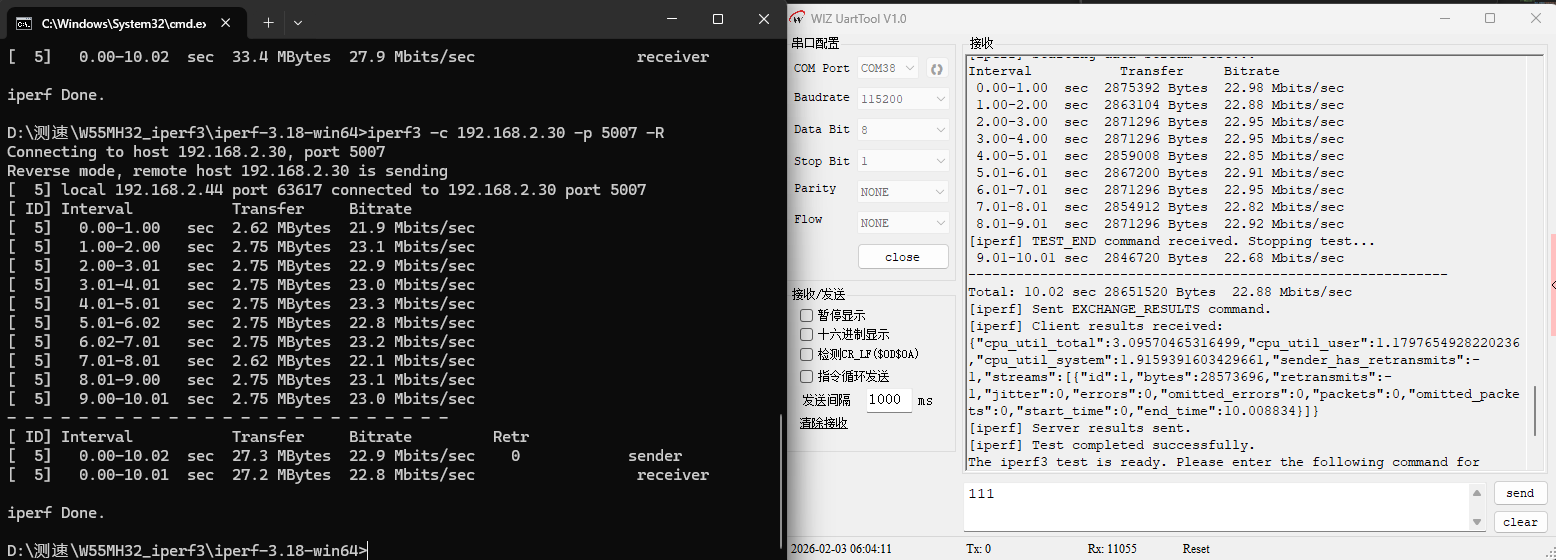Refresh the COM port list
Viewport: 1556px width, 560px height.
tap(937, 69)
